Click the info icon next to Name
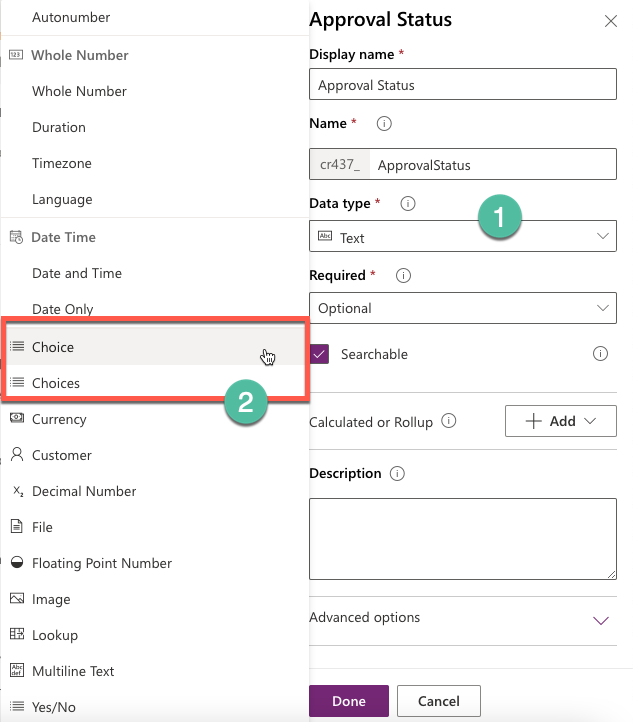 point(384,123)
